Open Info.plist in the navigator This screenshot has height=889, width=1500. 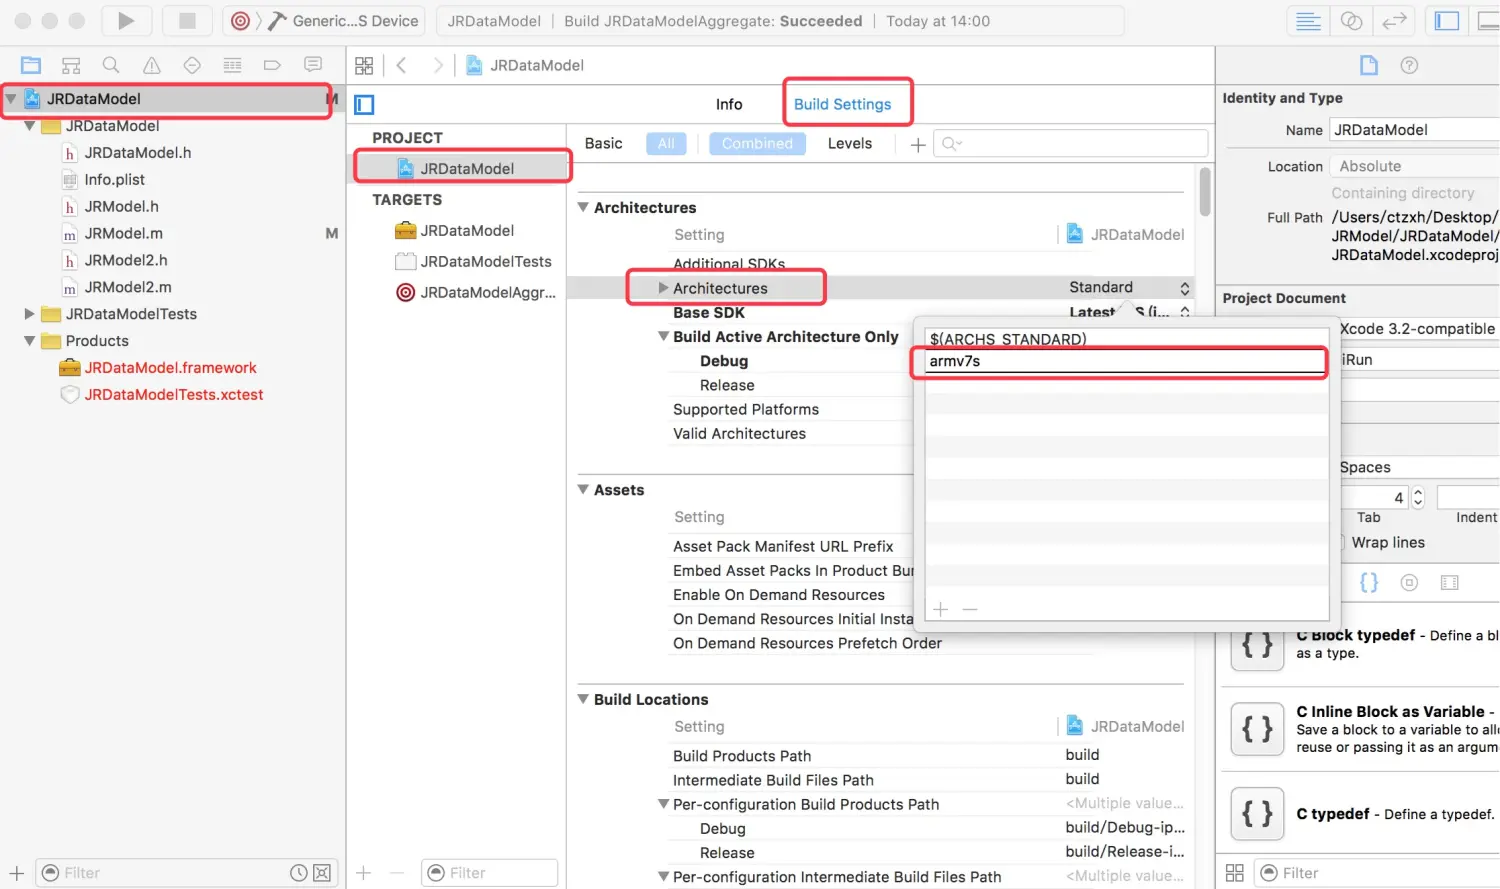[x=115, y=179]
